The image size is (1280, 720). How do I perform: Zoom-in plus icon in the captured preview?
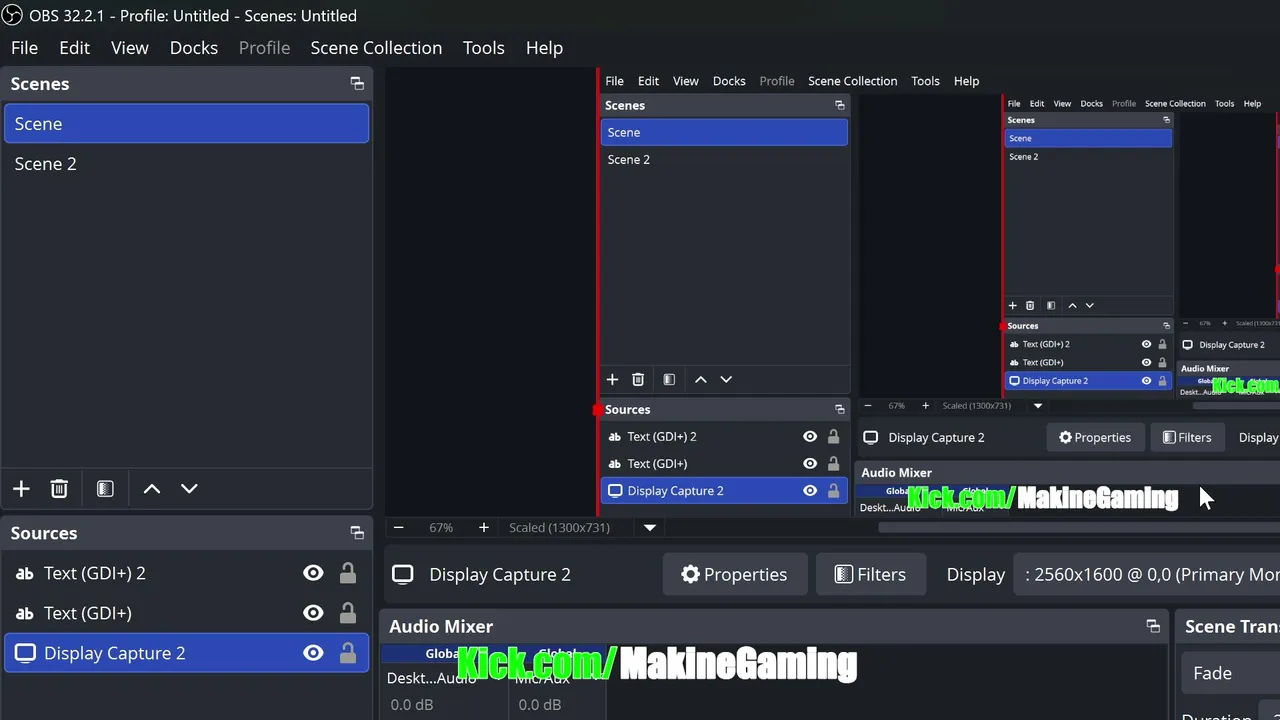click(x=925, y=405)
